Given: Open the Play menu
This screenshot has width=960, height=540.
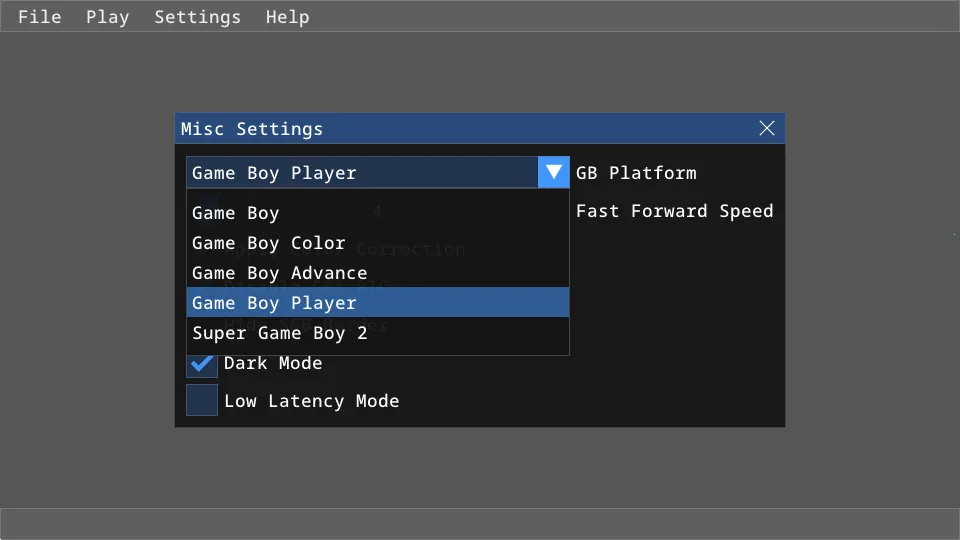Looking at the screenshot, I should [x=107, y=17].
